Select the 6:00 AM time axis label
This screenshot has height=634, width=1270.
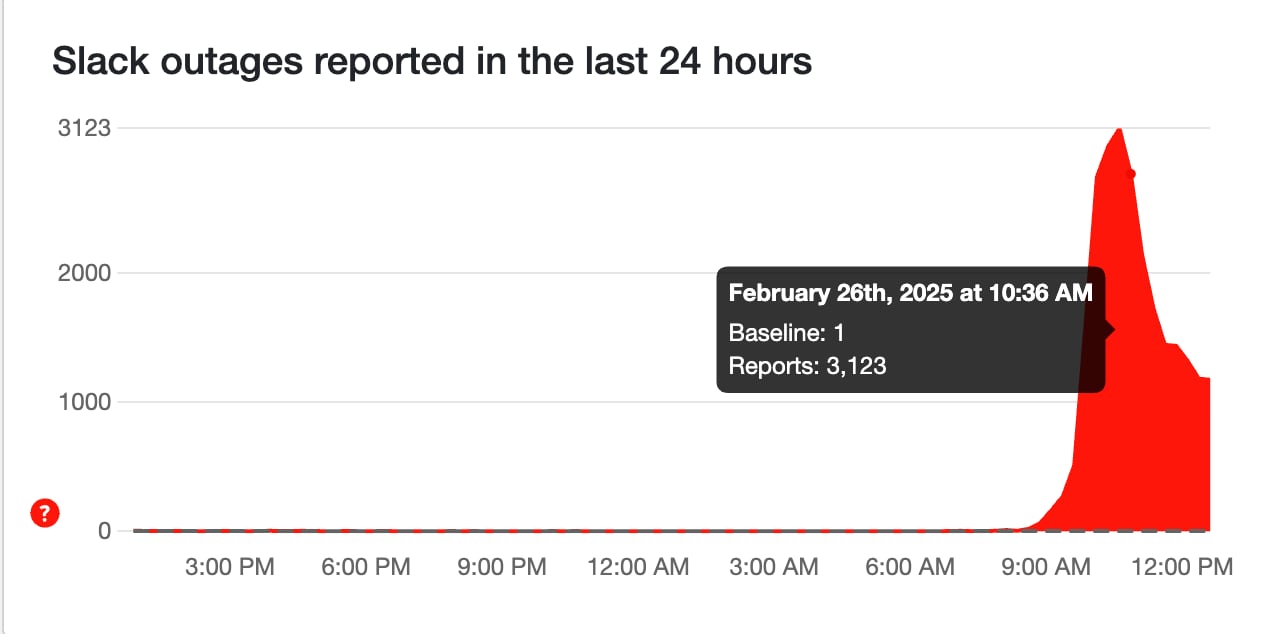pos(909,567)
